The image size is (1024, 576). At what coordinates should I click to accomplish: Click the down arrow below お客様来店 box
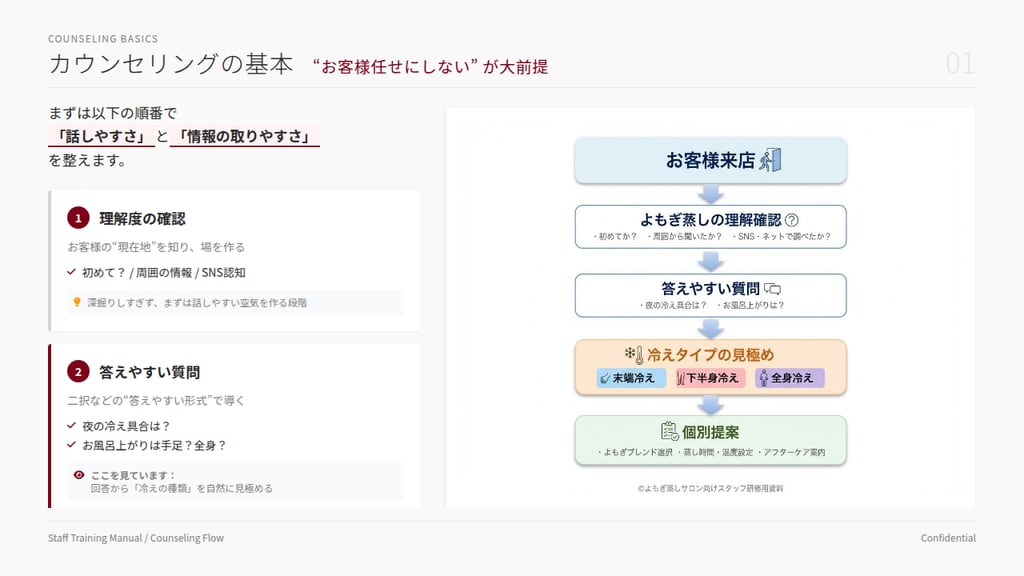[x=710, y=194]
